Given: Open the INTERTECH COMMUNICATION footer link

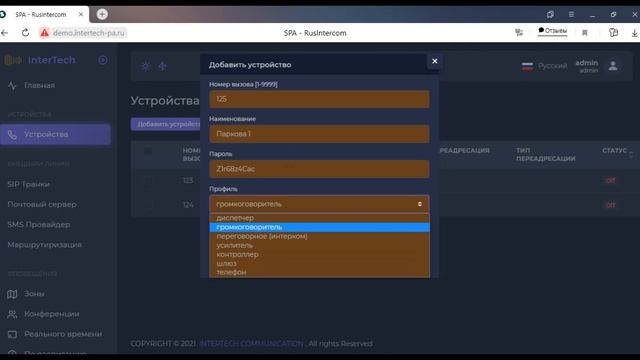Looking at the screenshot, I should coord(251,344).
